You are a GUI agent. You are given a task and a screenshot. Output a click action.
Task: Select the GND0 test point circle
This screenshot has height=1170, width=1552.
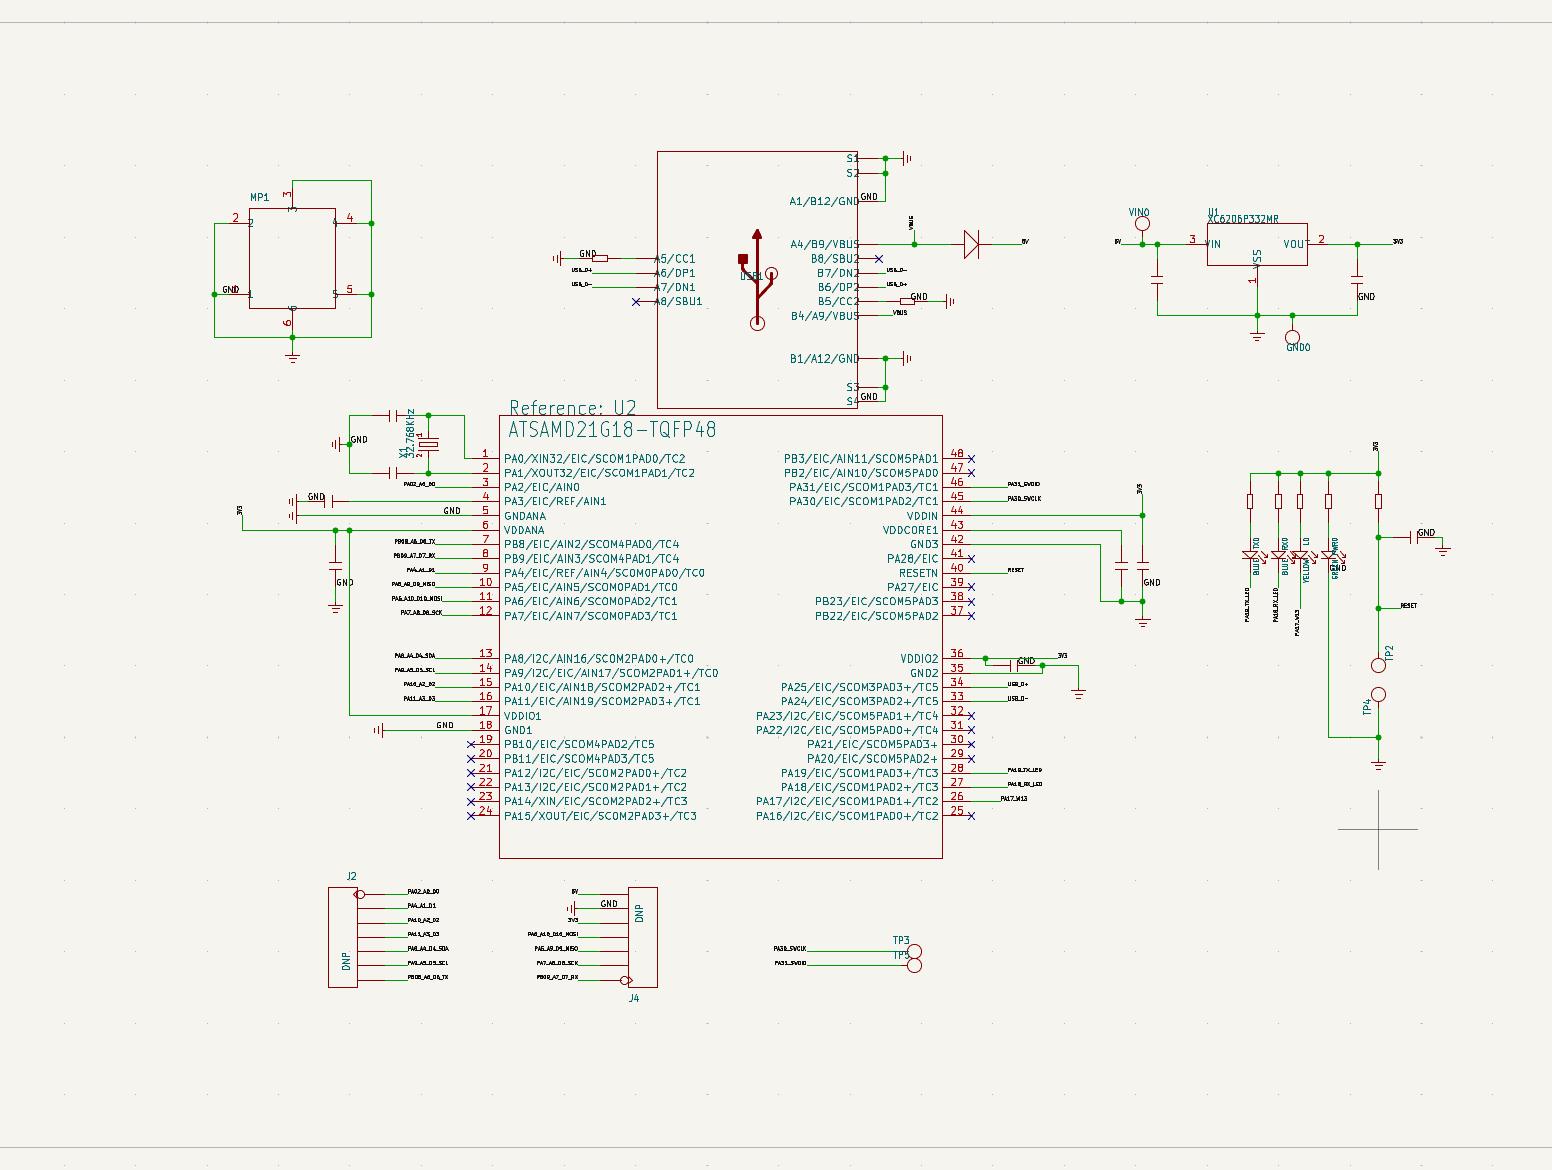tap(1292, 338)
